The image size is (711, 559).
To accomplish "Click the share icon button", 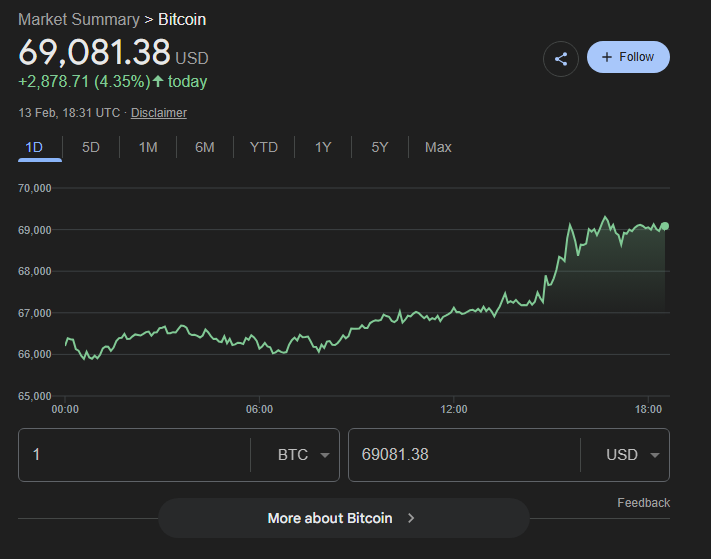I will point(561,58).
